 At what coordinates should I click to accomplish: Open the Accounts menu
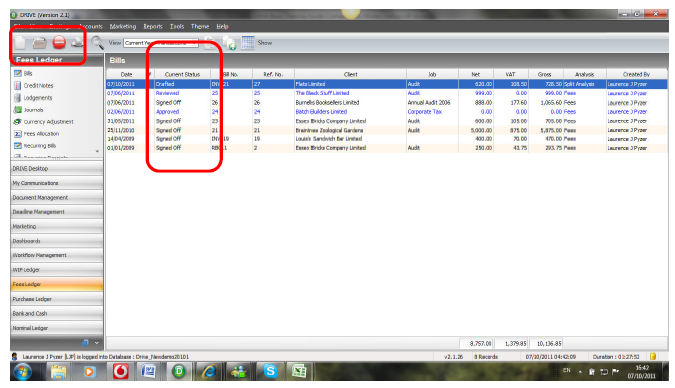tap(90, 26)
